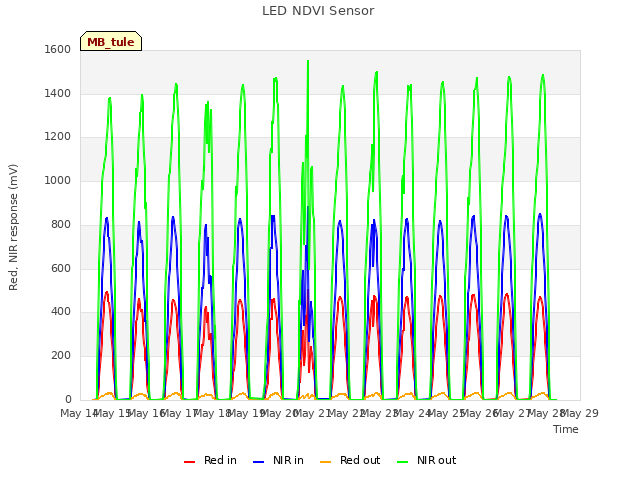The width and height of the screenshot is (640, 480).
Task: Click the May 29 x-axis tick label
Action: point(580,413)
